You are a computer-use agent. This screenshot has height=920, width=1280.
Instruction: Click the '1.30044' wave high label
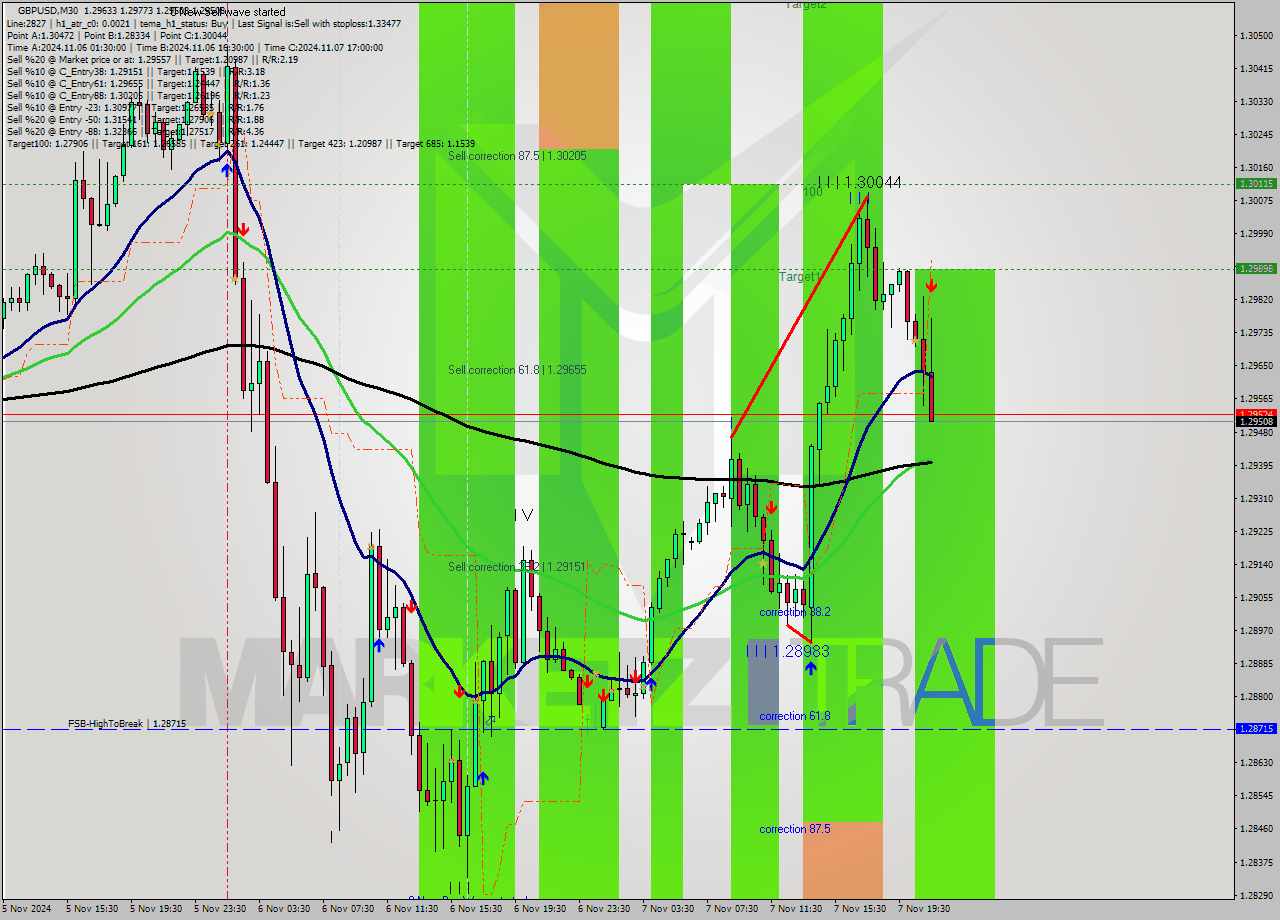tap(873, 182)
